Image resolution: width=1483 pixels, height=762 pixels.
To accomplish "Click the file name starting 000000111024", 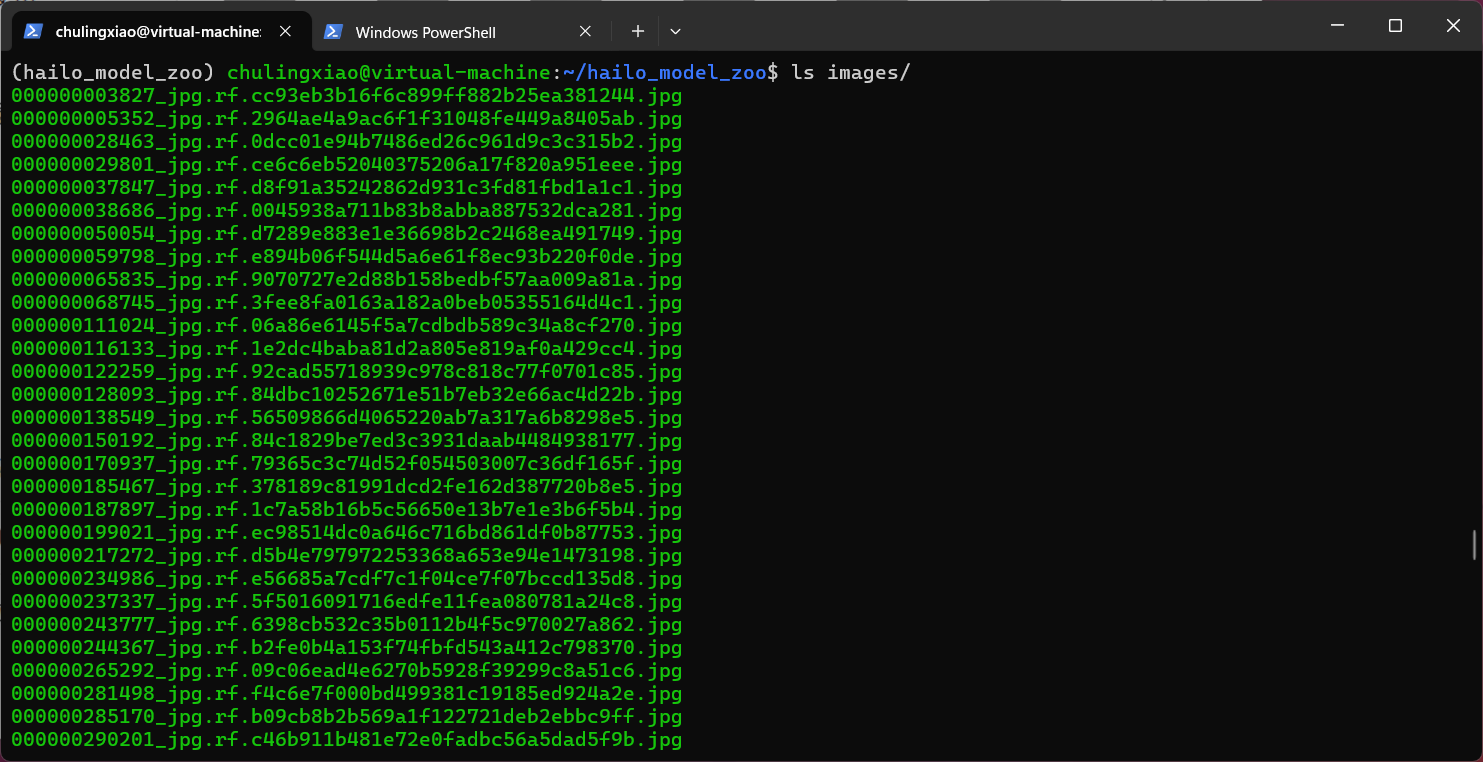I will pos(347,326).
